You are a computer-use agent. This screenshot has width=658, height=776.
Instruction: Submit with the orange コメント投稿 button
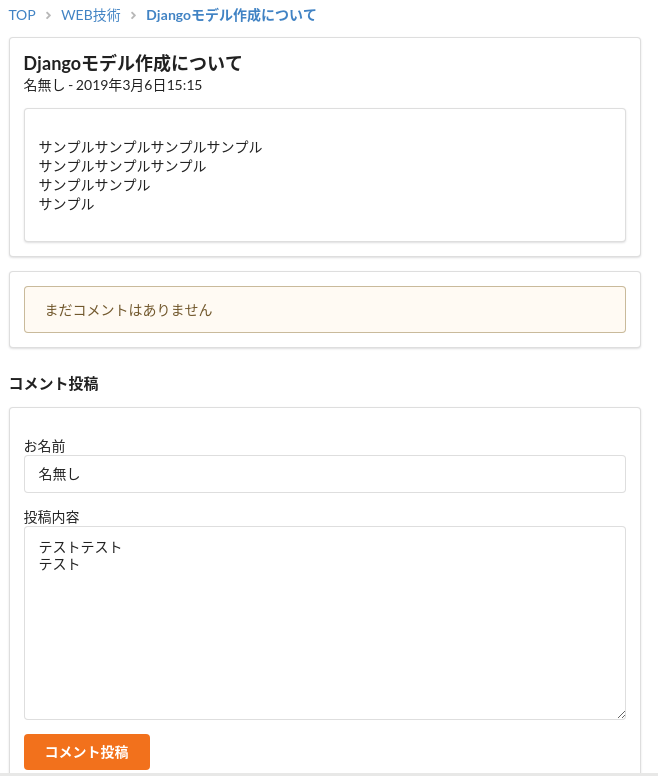[87, 752]
